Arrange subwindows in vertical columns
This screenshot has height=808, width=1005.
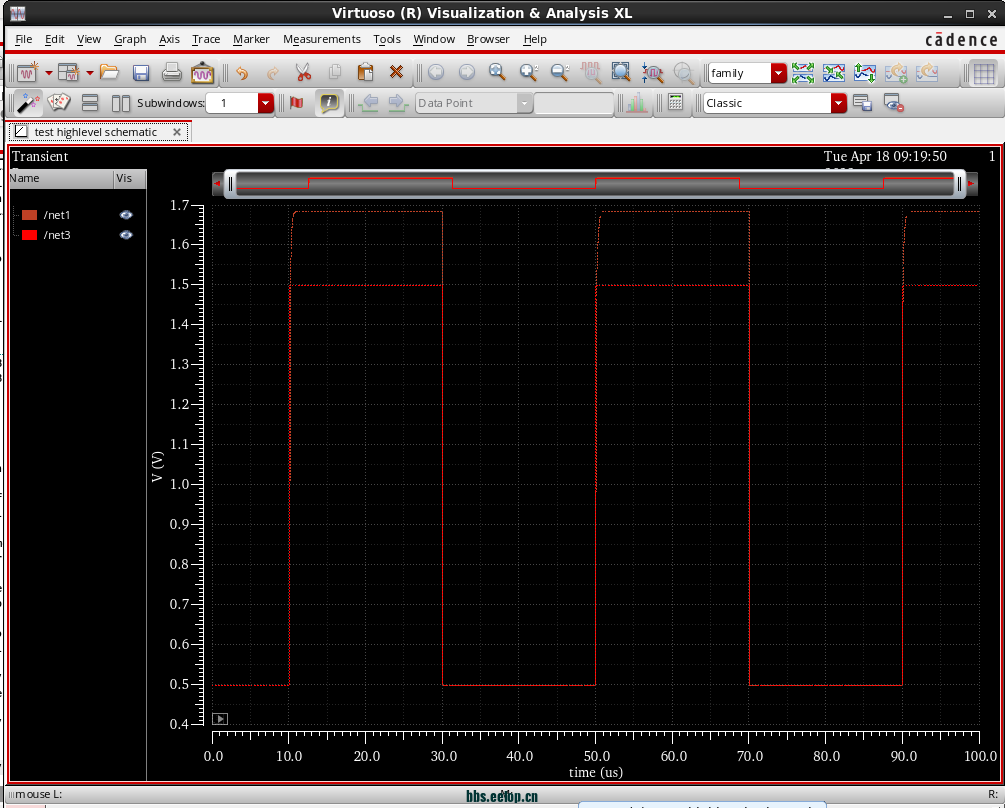point(120,103)
